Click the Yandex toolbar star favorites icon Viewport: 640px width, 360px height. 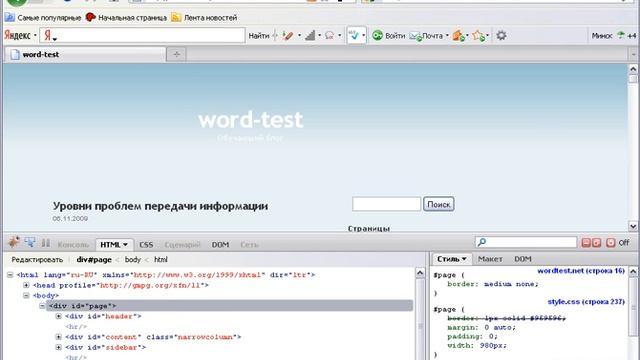click(x=478, y=36)
